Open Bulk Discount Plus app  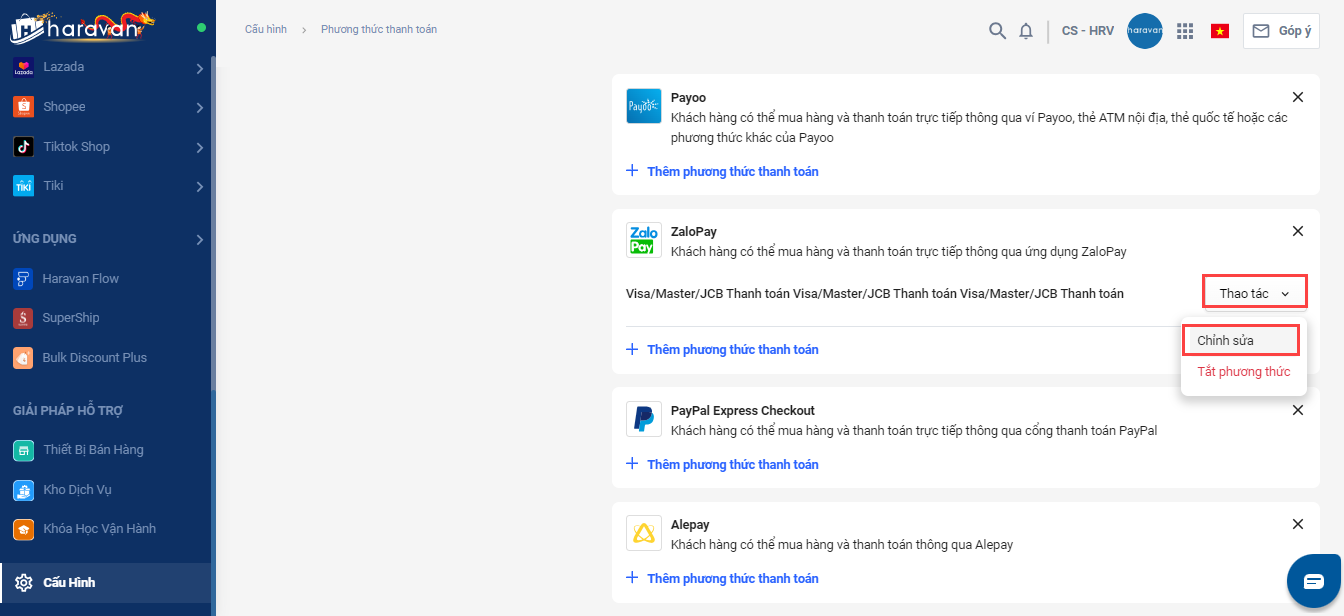(x=94, y=357)
